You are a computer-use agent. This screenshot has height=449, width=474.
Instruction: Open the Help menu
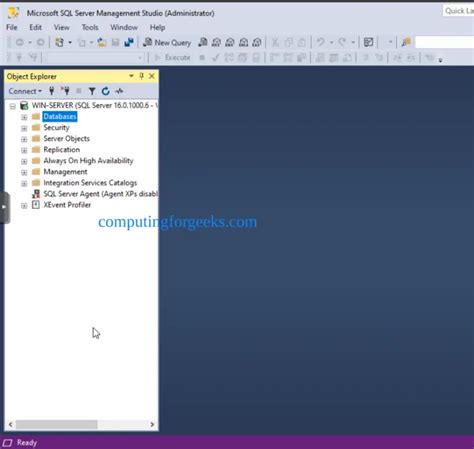(x=157, y=27)
